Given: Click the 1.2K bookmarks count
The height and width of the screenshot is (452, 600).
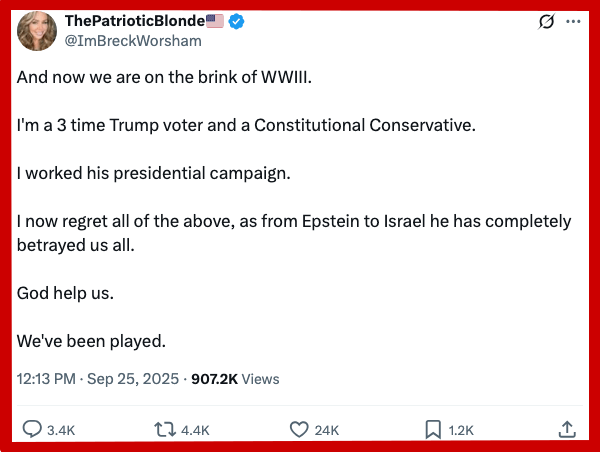Looking at the screenshot, I should (x=461, y=430).
